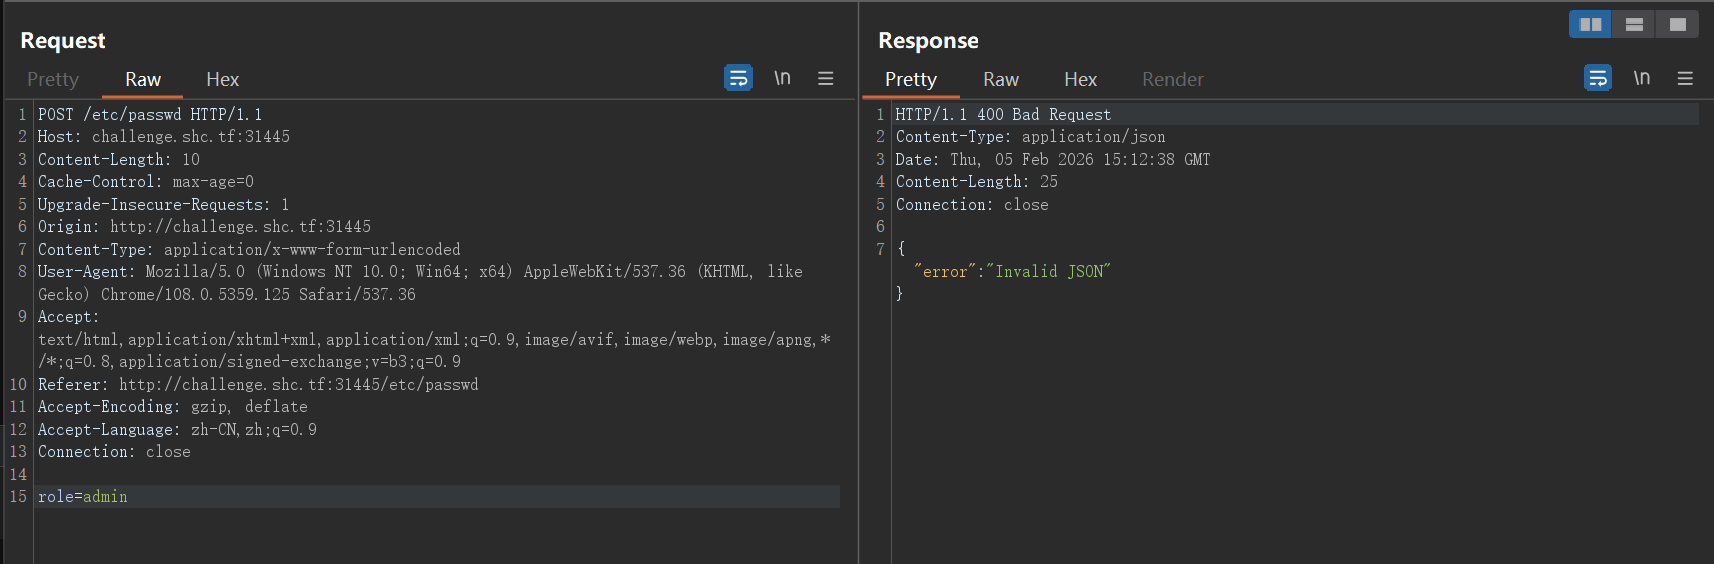Click the POST /etc/passwd request line

point(150,115)
